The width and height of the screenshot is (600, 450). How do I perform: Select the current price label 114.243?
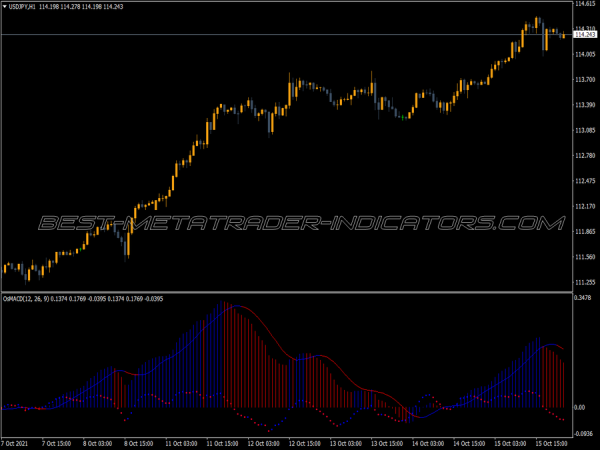click(x=585, y=34)
